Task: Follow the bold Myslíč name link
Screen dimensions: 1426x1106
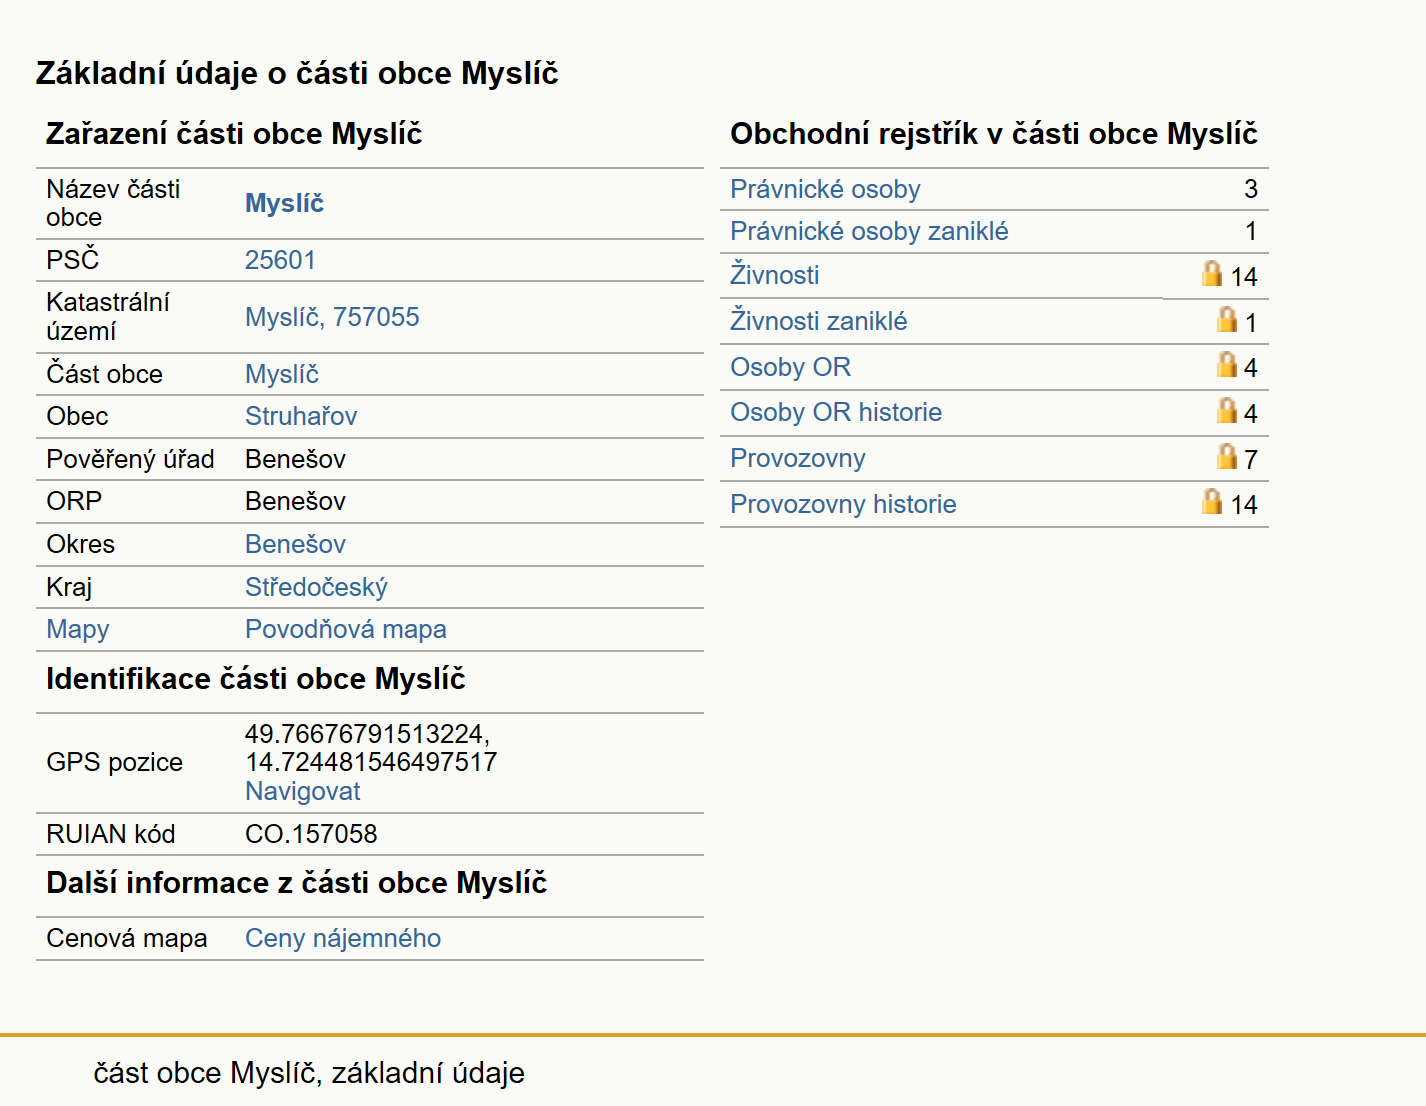Action: [284, 203]
